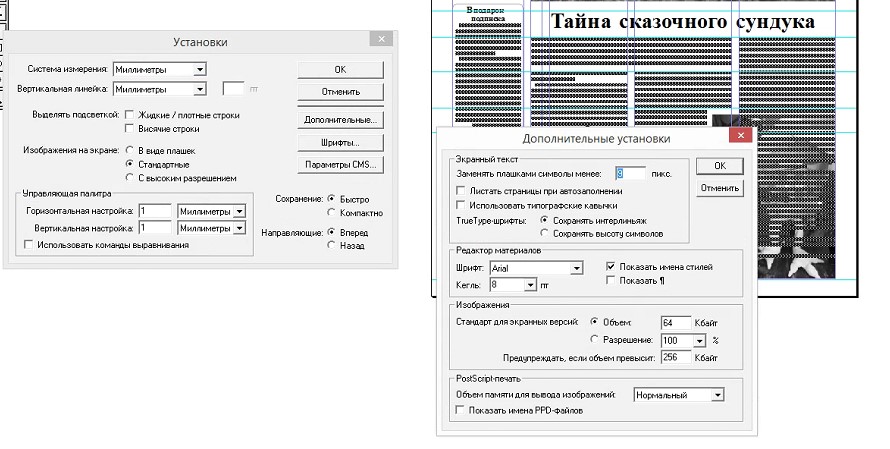
Task: Click OK in the Дополнительные установки dialog
Action: pyautogui.click(x=719, y=165)
